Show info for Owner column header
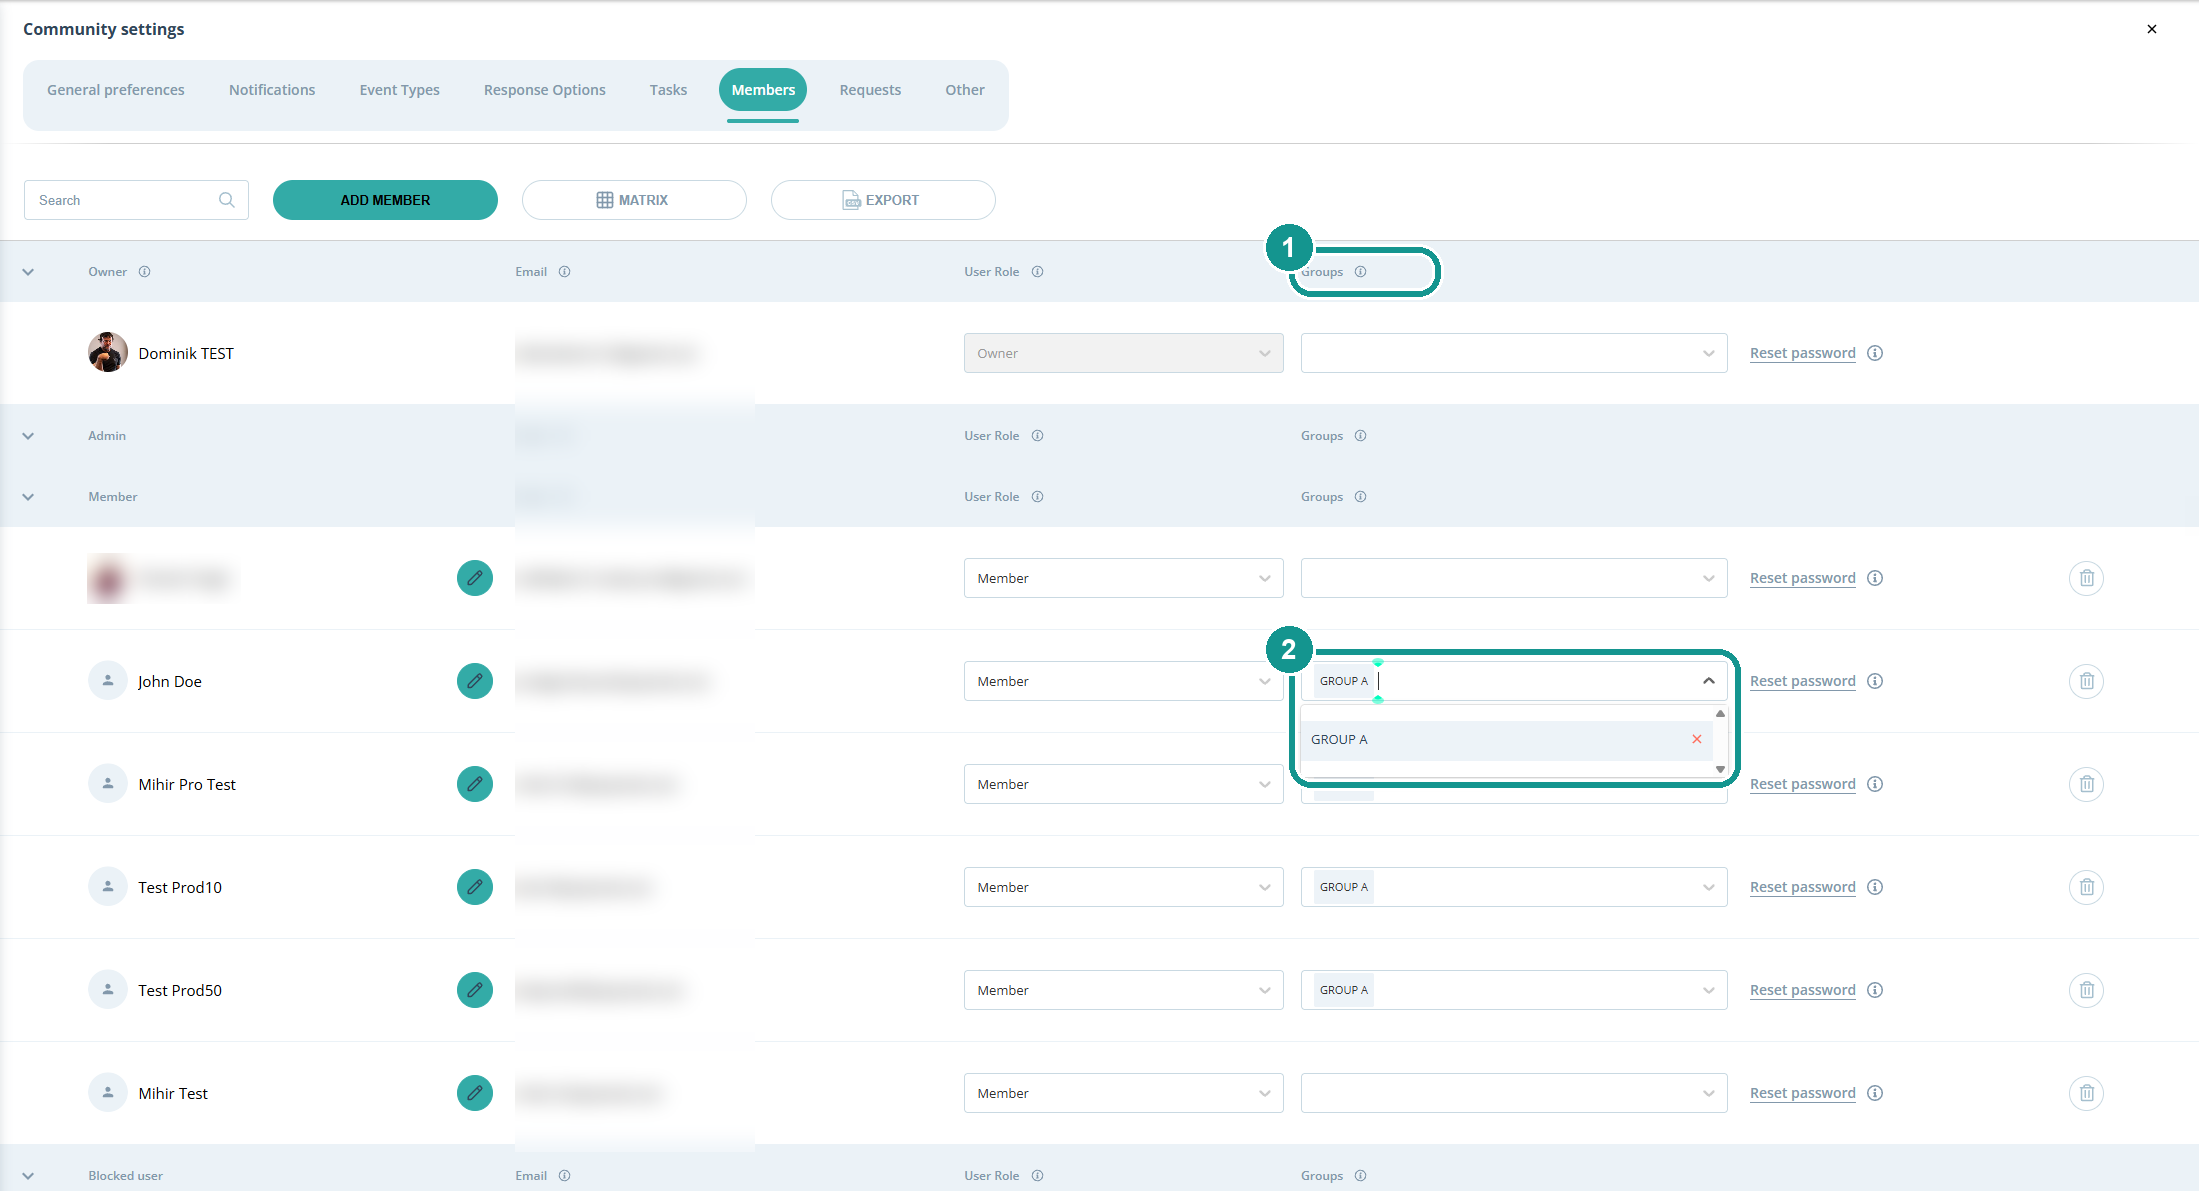Viewport: 2199px width, 1191px height. tap(144, 272)
